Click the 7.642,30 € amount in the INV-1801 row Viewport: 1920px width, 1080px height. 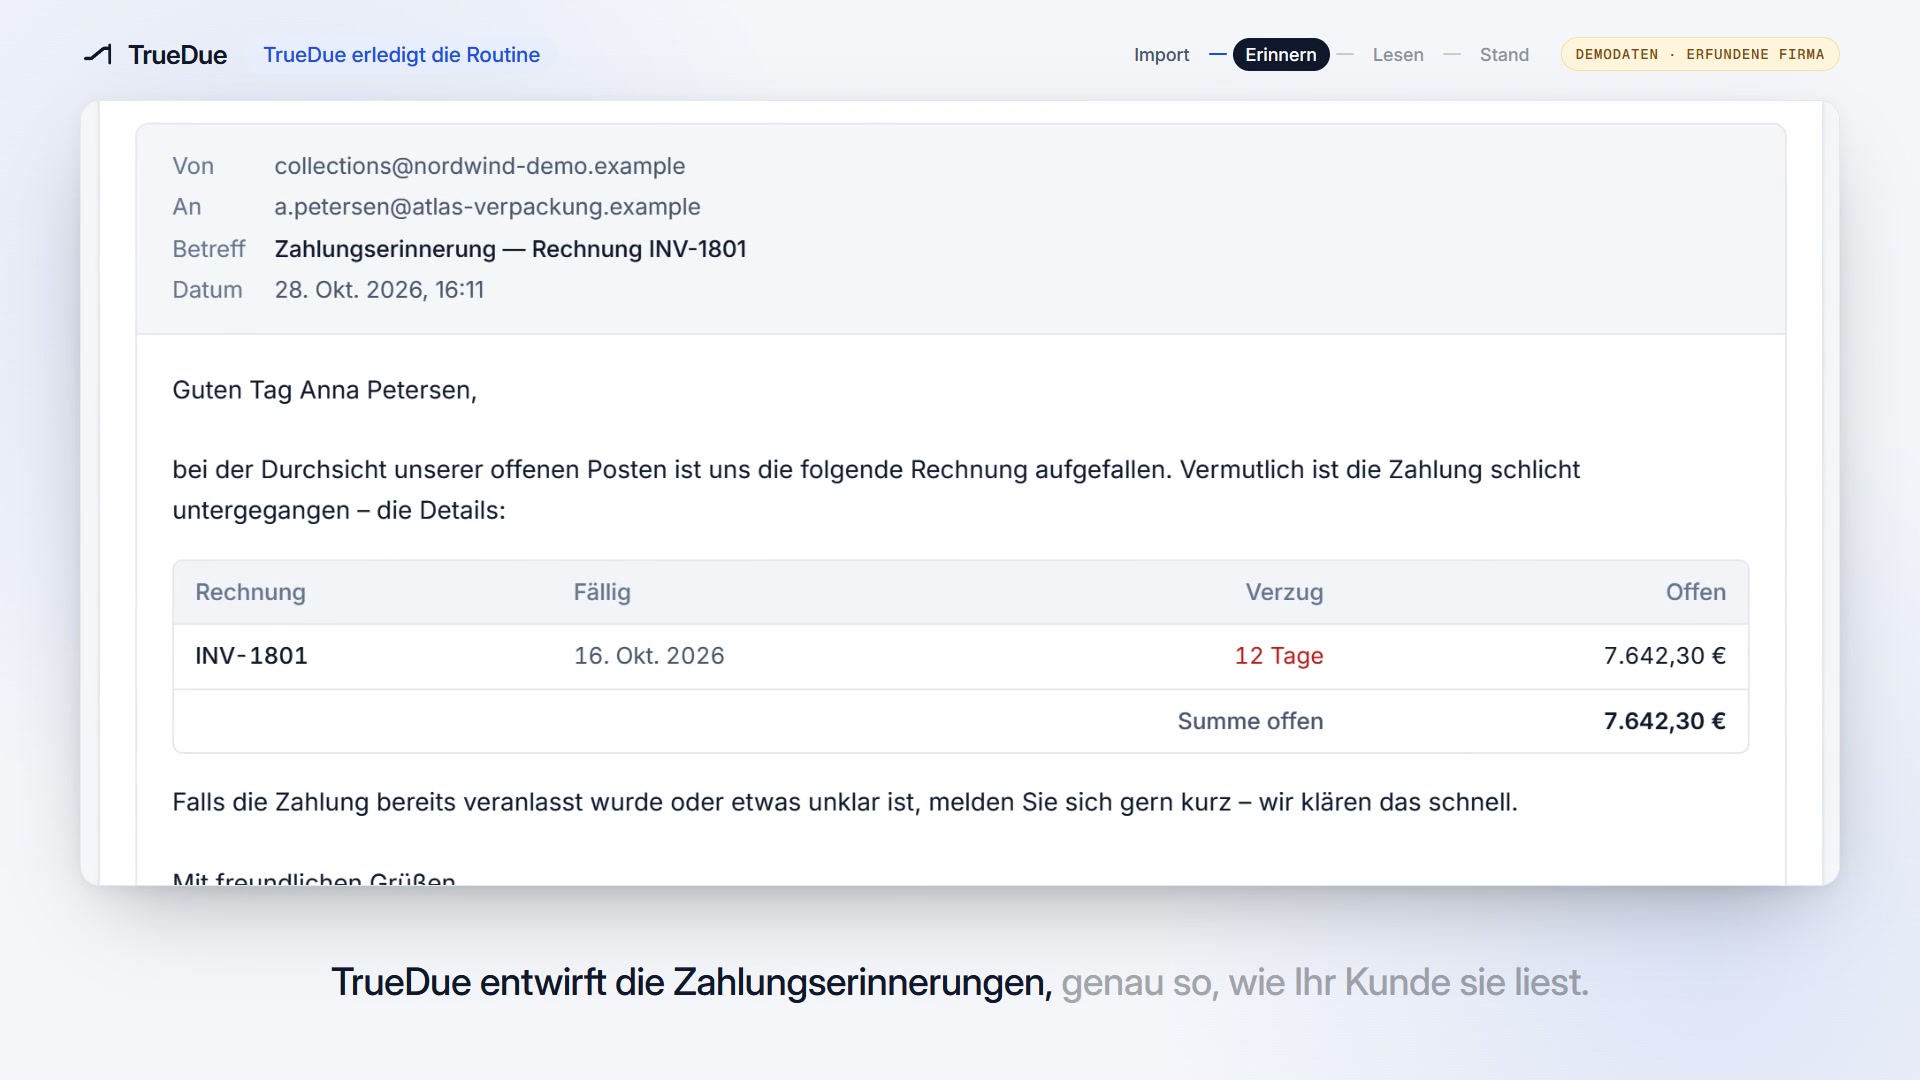tap(1665, 656)
